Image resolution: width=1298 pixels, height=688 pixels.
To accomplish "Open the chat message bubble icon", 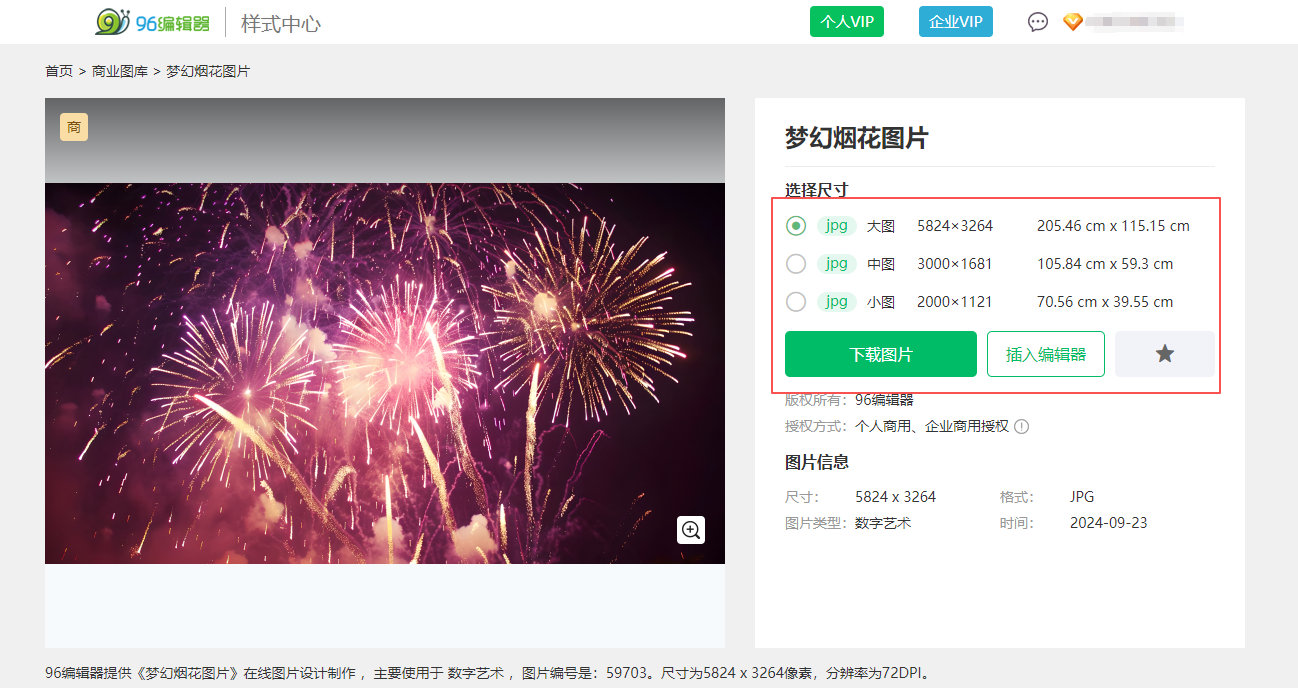I will 1038,22.
